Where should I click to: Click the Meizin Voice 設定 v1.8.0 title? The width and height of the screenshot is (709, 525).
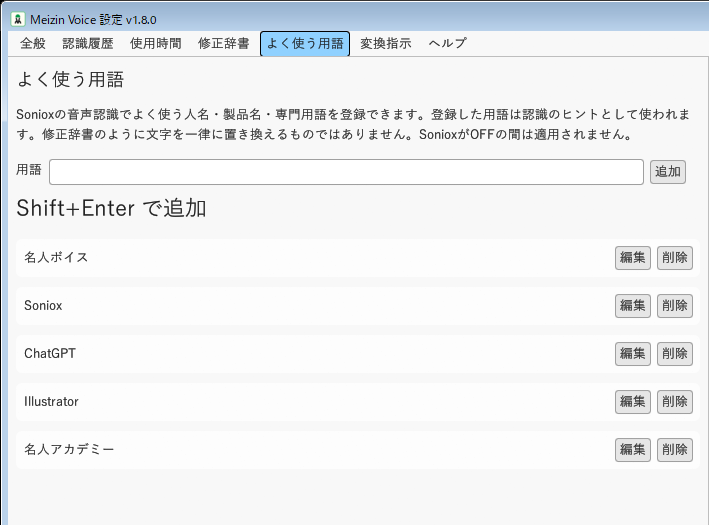point(93,20)
